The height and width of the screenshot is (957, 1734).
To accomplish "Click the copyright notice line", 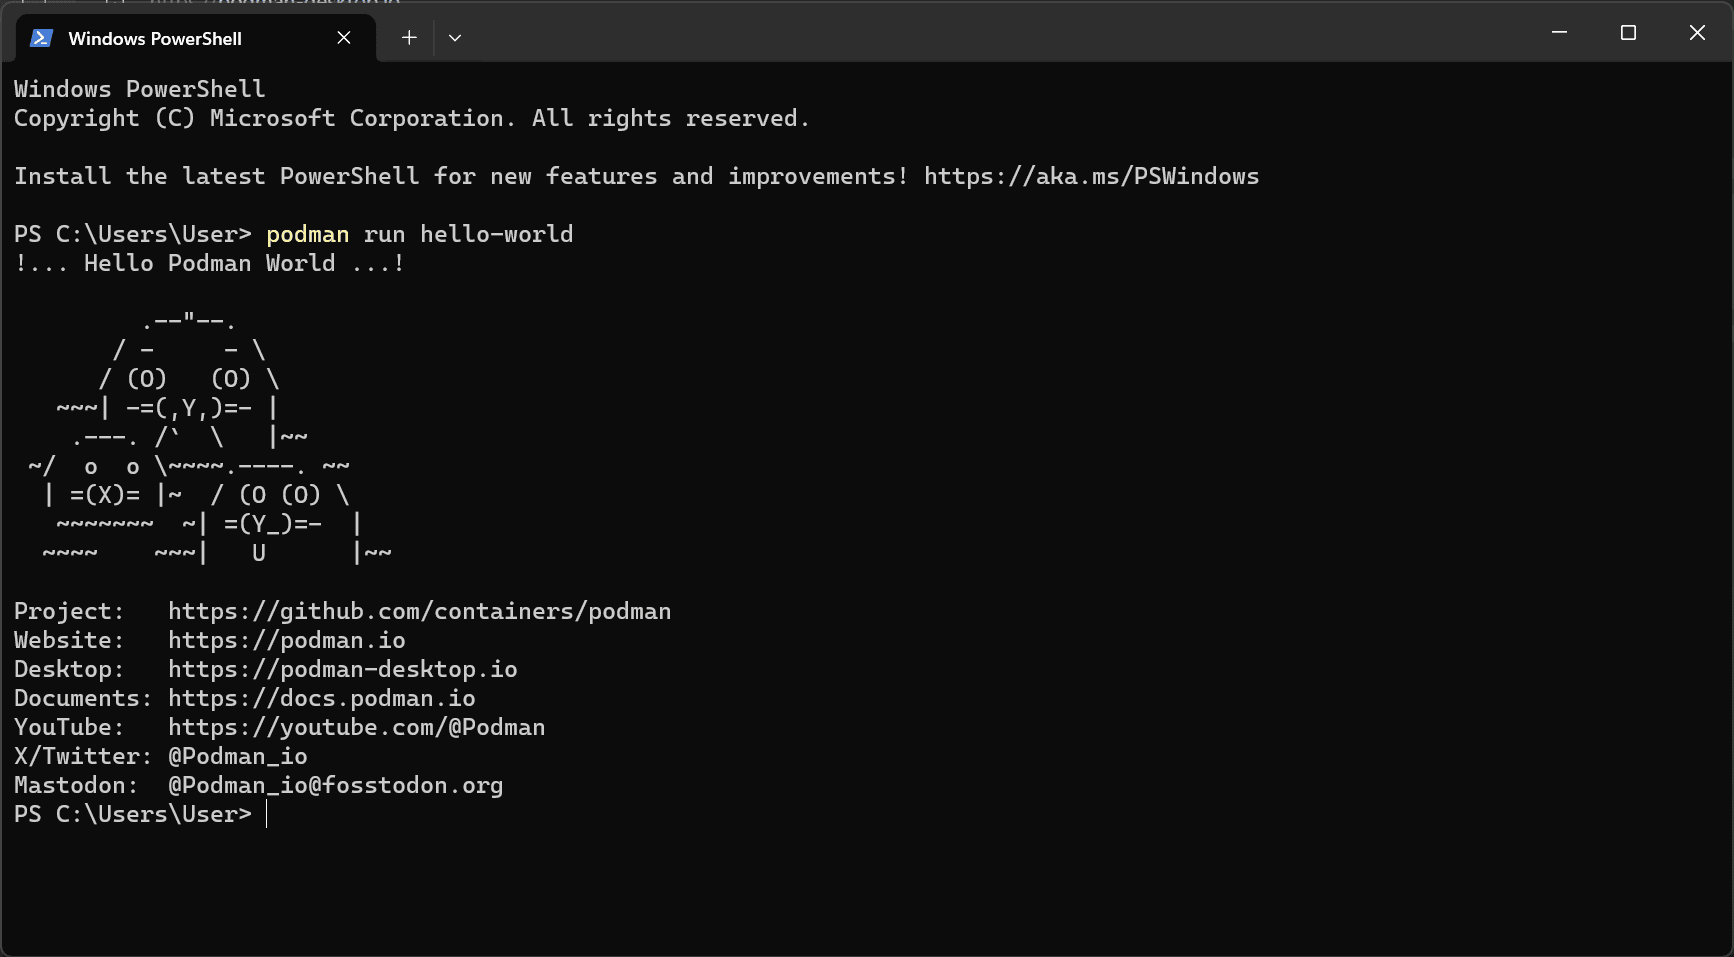I will pos(411,118).
